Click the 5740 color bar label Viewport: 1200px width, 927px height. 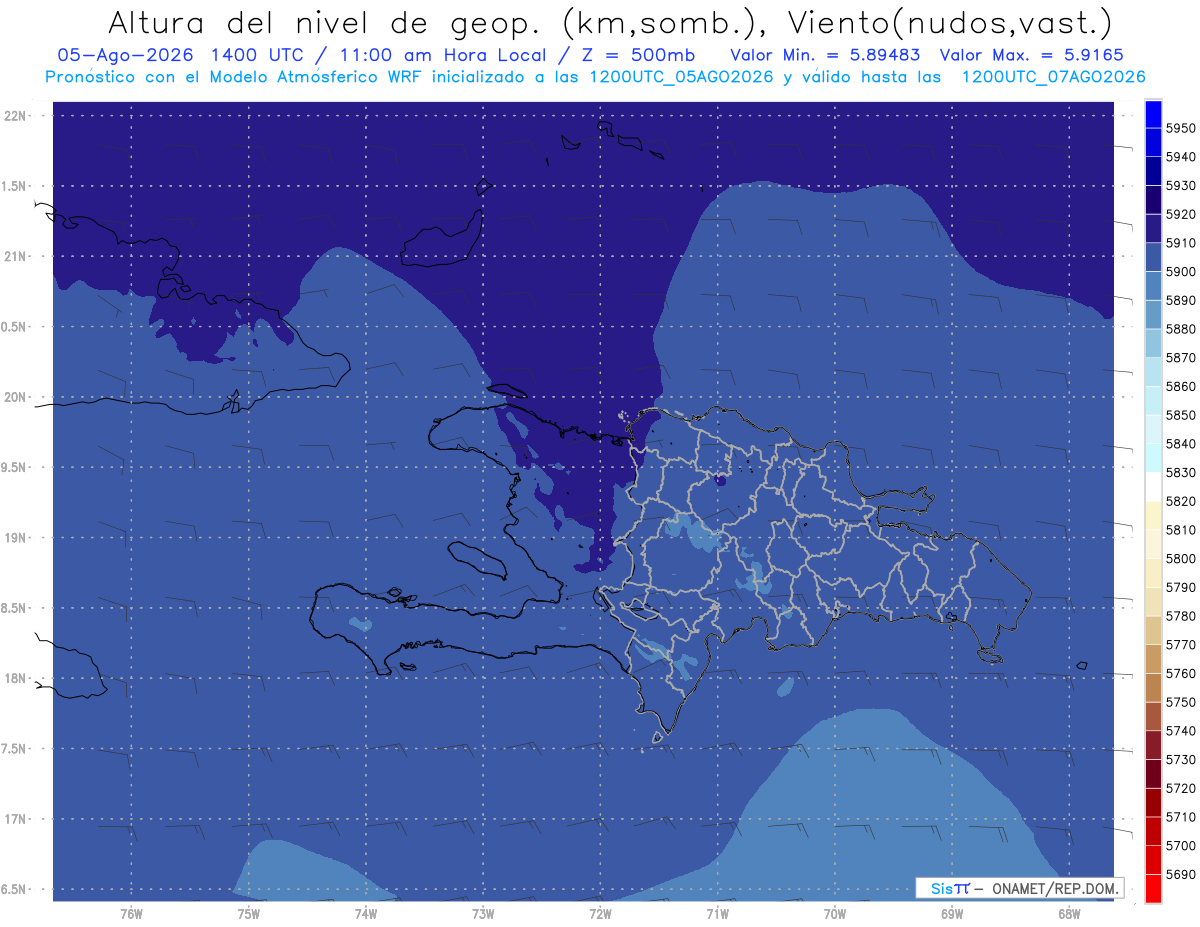pos(1180,731)
